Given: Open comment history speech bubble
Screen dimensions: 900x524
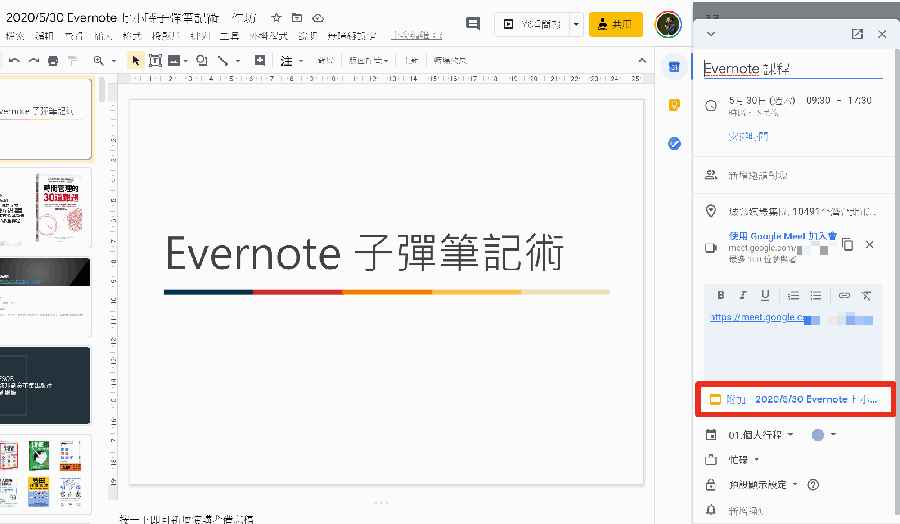Looking at the screenshot, I should tap(472, 24).
